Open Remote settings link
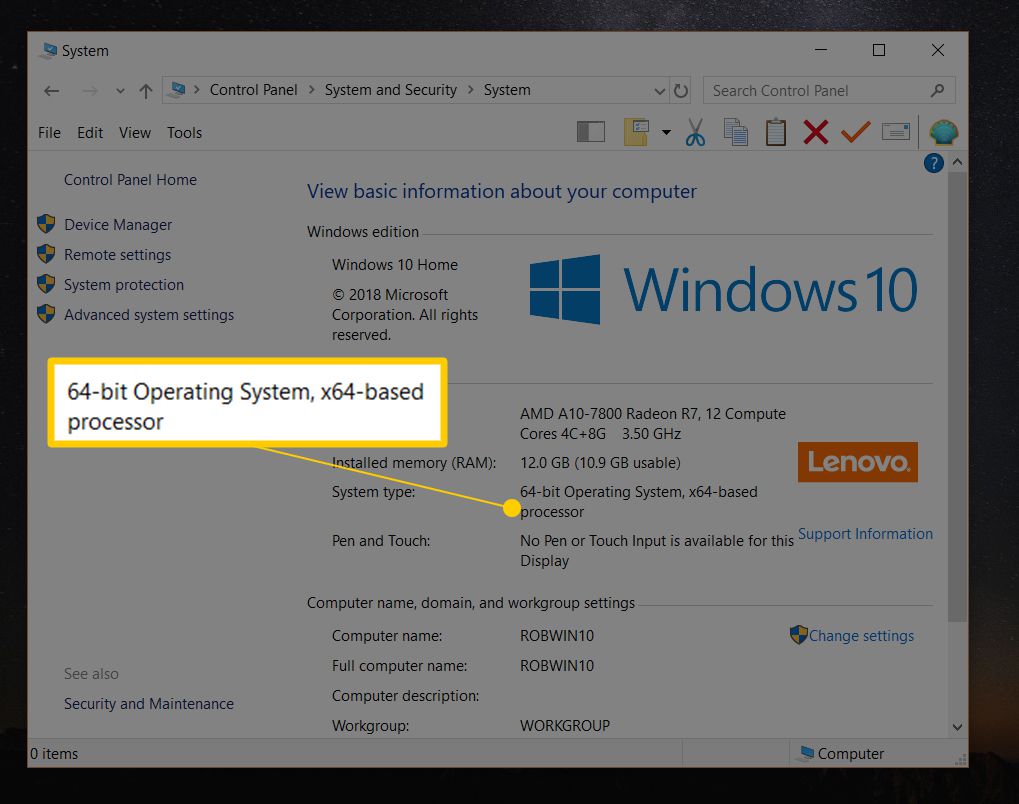 118,254
